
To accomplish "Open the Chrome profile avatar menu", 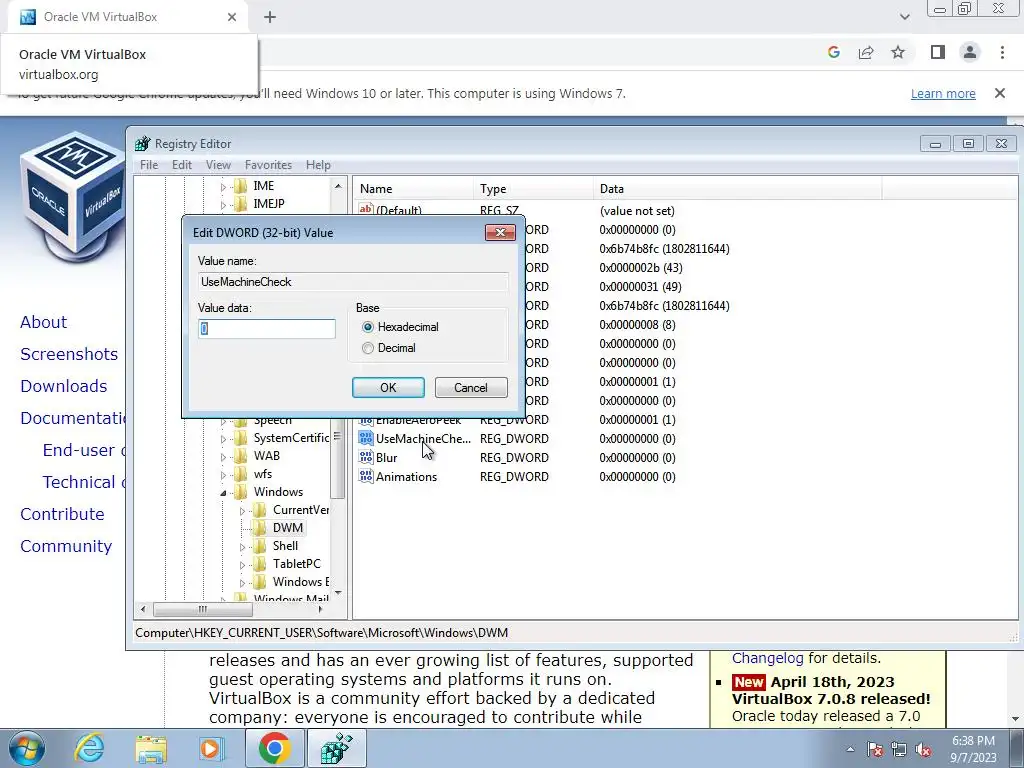I will (970, 52).
